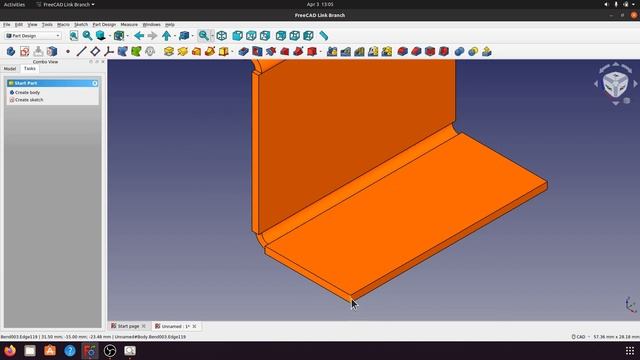This screenshot has width=640, height=360.
Task: Click the Groove tool icon
Action: [271, 51]
